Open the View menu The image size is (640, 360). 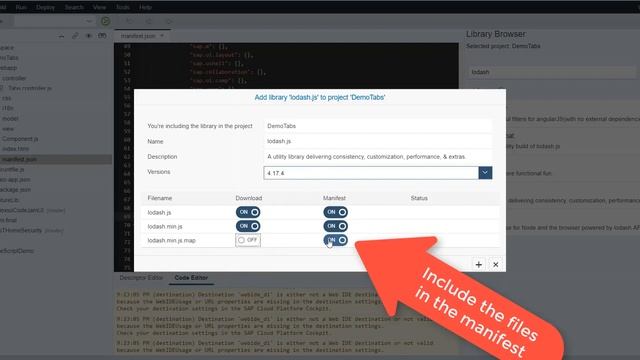pyautogui.click(x=99, y=7)
